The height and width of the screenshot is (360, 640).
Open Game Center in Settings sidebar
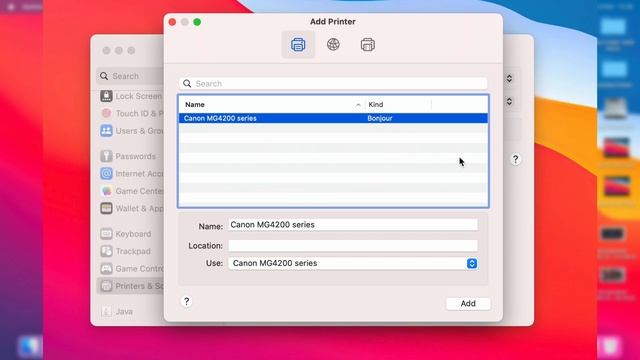[131, 191]
